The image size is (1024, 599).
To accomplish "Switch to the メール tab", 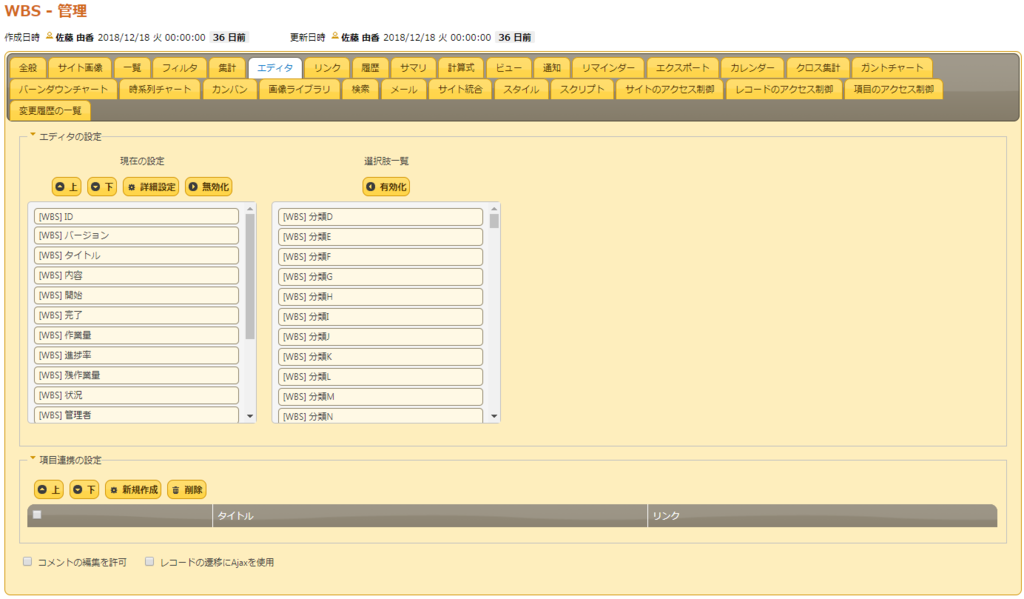I will point(404,89).
